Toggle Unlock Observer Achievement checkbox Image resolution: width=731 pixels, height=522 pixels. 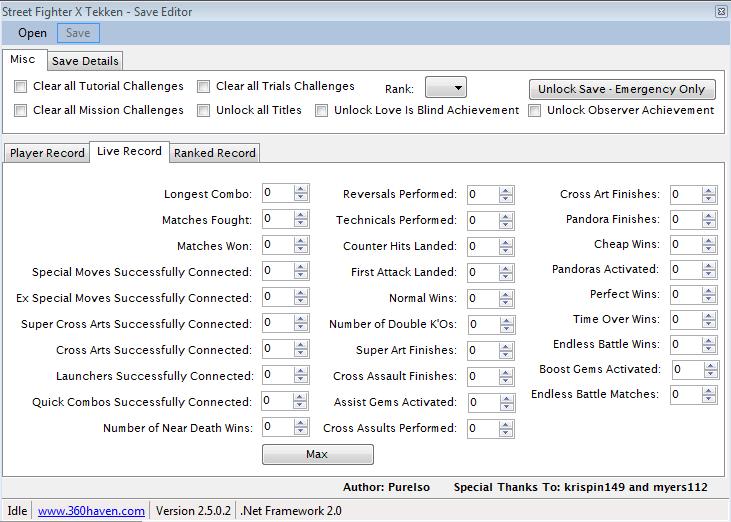point(535,111)
